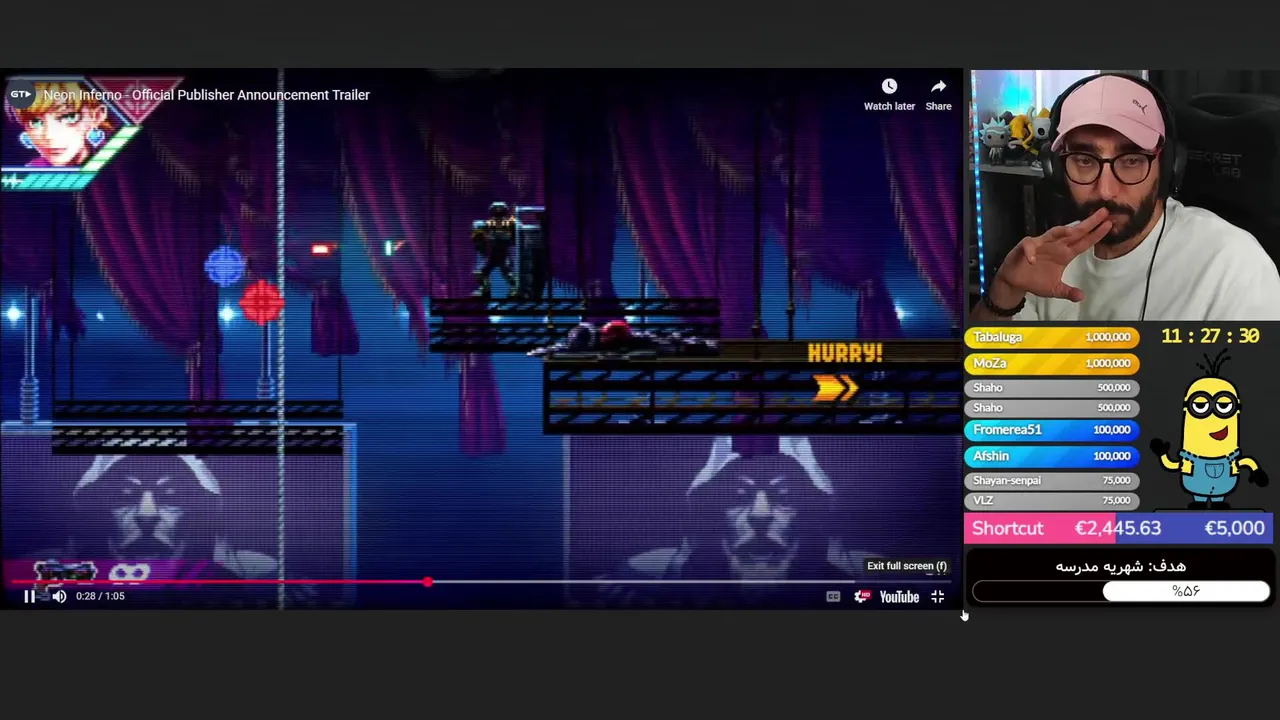Click the €5,000 goal amount
Image resolution: width=1280 pixels, height=720 pixels.
point(1234,528)
